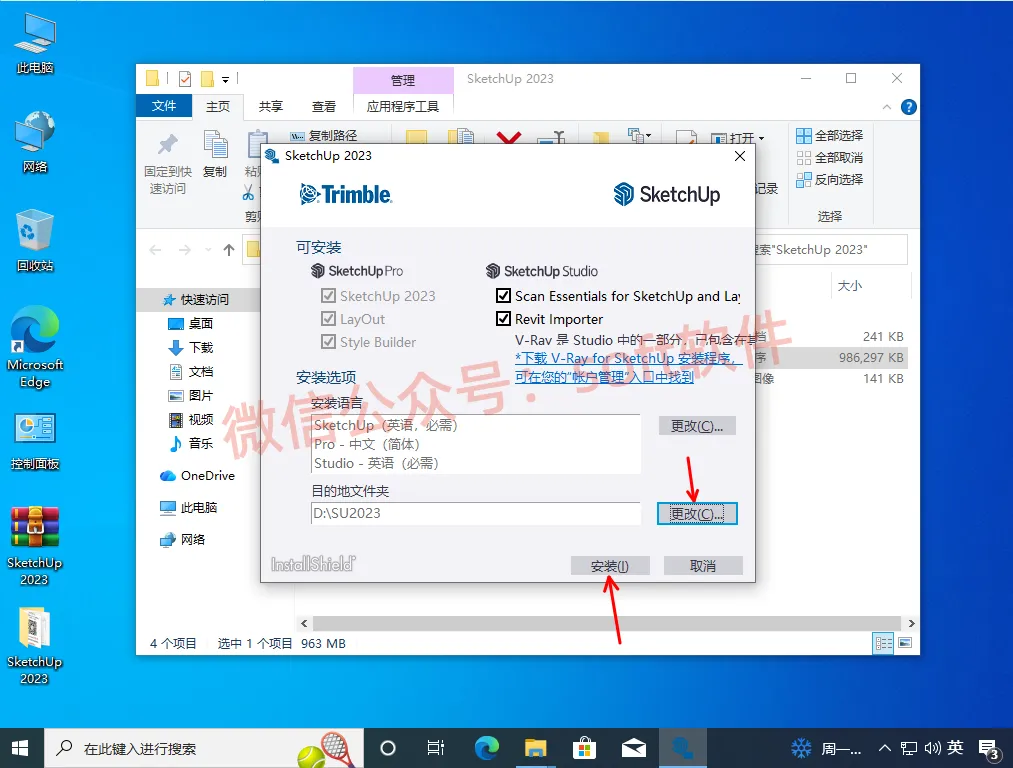1013x768 pixels.
Task: Click the Explorer search box
Action: (x=831, y=250)
